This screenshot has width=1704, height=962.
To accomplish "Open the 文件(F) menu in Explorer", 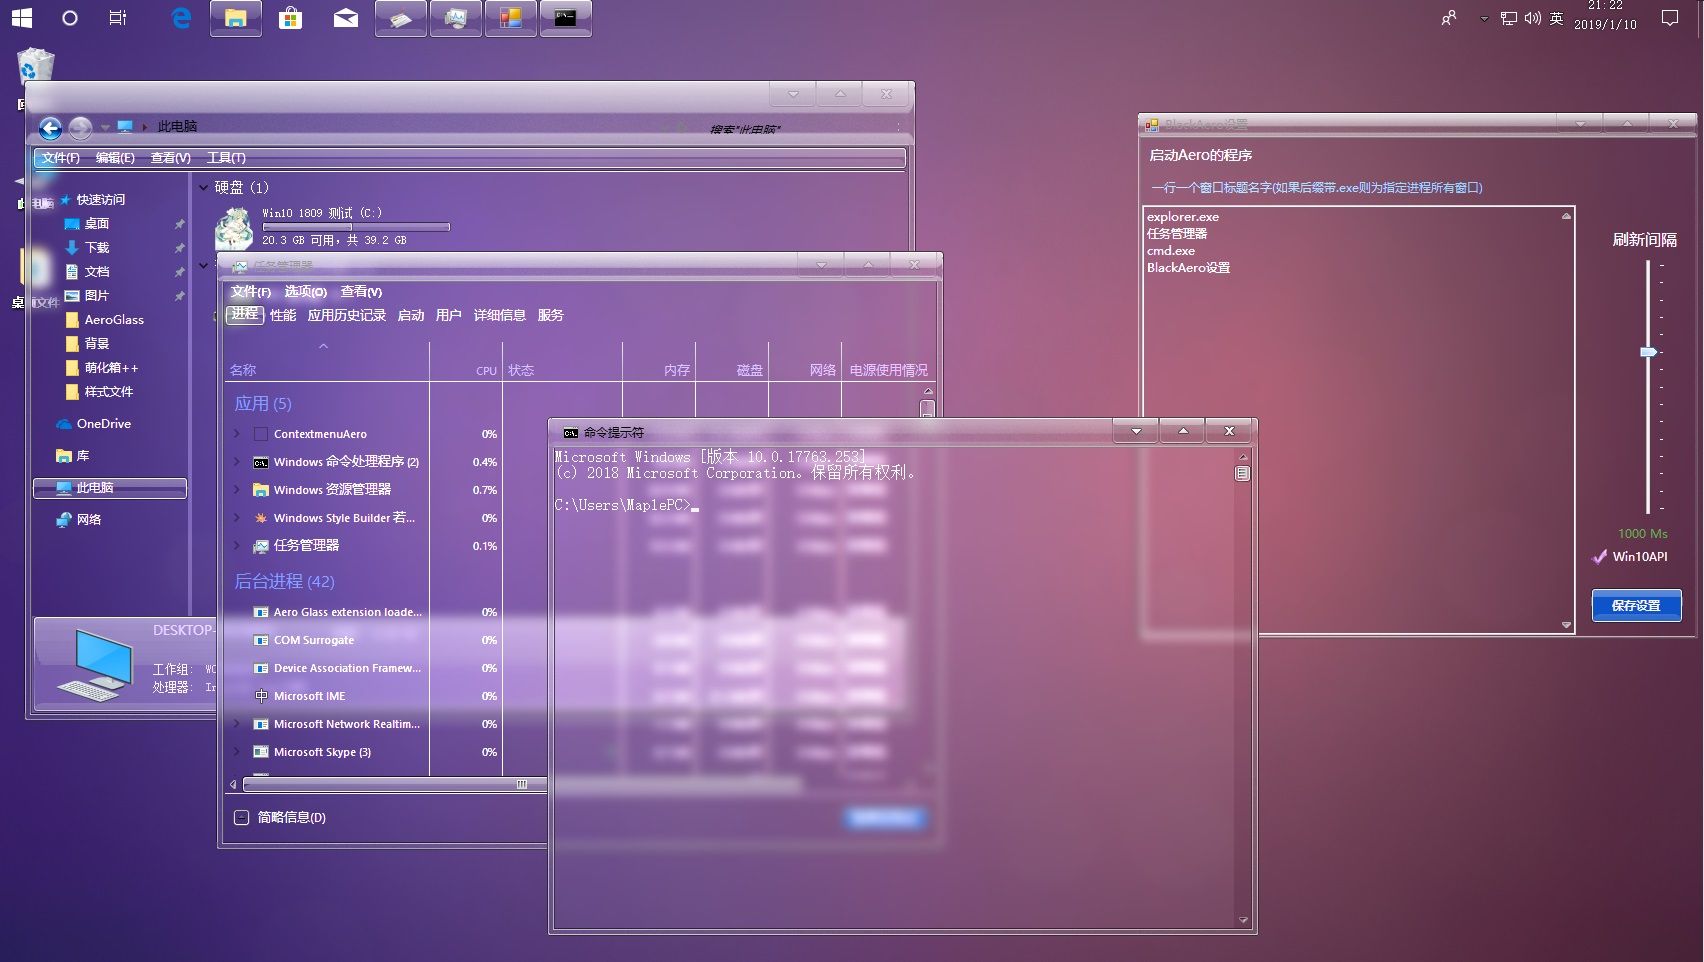I will pos(61,158).
